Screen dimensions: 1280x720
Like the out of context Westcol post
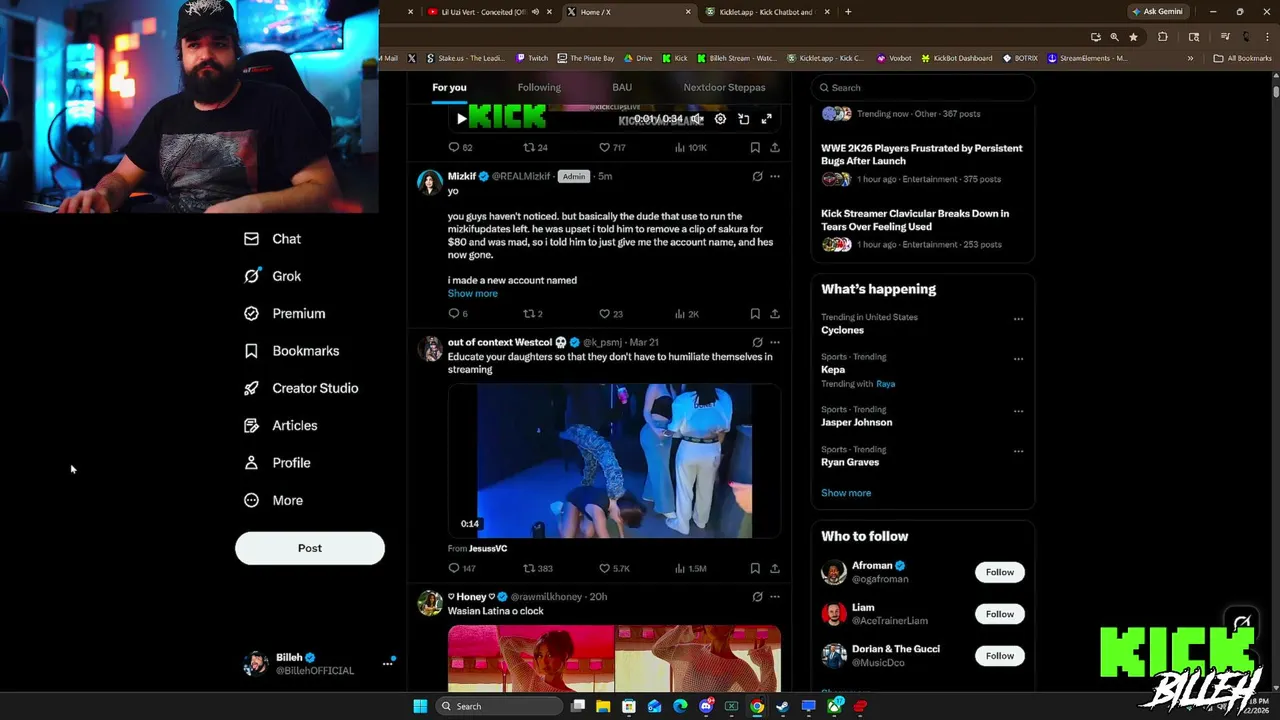[604, 568]
